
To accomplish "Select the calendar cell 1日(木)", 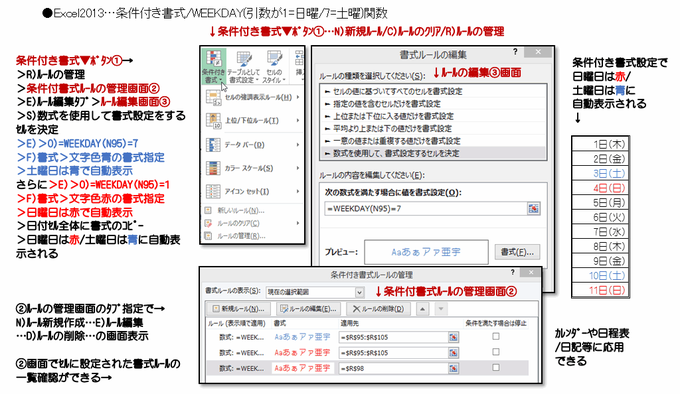I will 601,144.
